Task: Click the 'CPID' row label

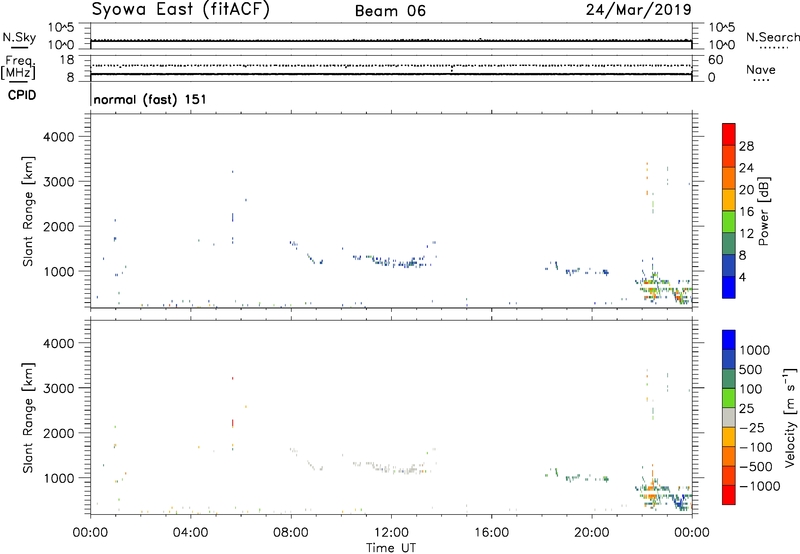Action: 22,95
